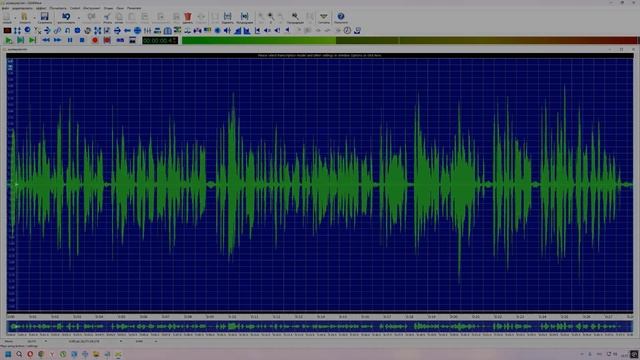This screenshot has width=640, height=360.
Task: Pause playback with the blue pause button
Action: pos(70,40)
